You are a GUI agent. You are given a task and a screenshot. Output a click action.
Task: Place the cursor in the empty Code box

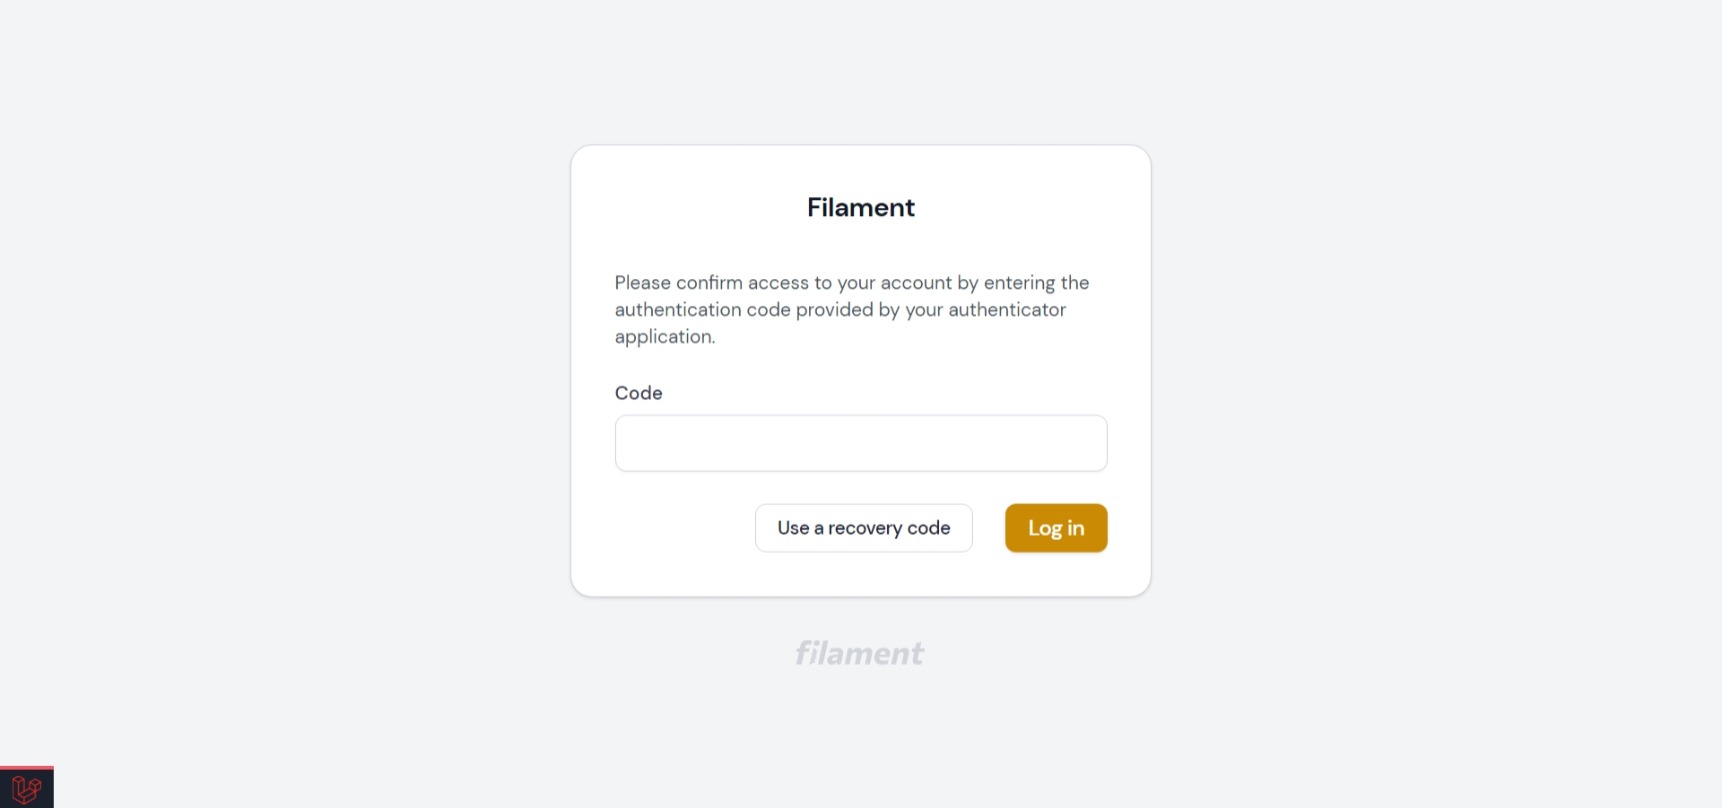tap(860, 443)
